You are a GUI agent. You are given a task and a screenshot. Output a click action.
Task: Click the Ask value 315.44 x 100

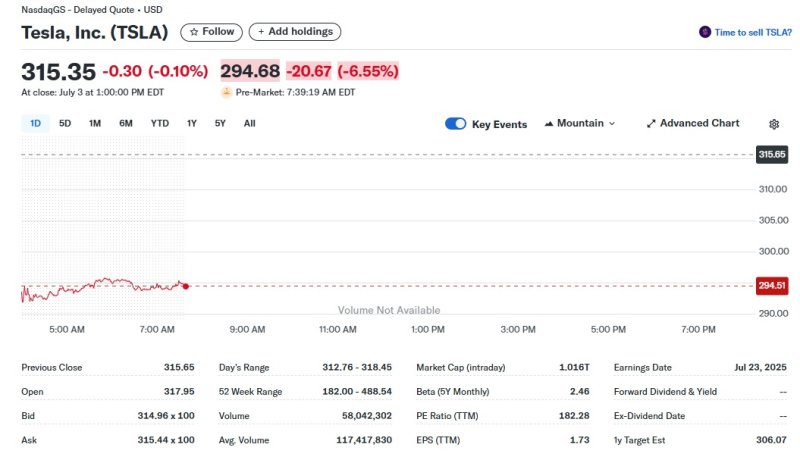click(x=166, y=440)
